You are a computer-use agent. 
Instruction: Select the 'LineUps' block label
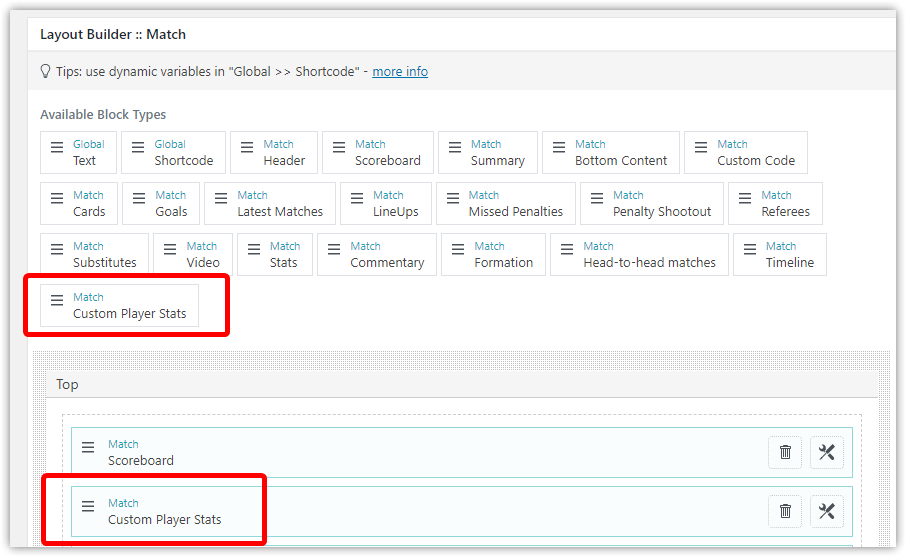click(x=395, y=212)
